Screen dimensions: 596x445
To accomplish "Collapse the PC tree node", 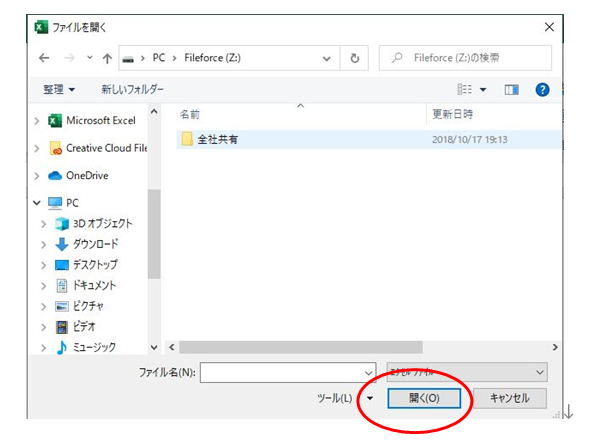I will pyautogui.click(x=37, y=203).
